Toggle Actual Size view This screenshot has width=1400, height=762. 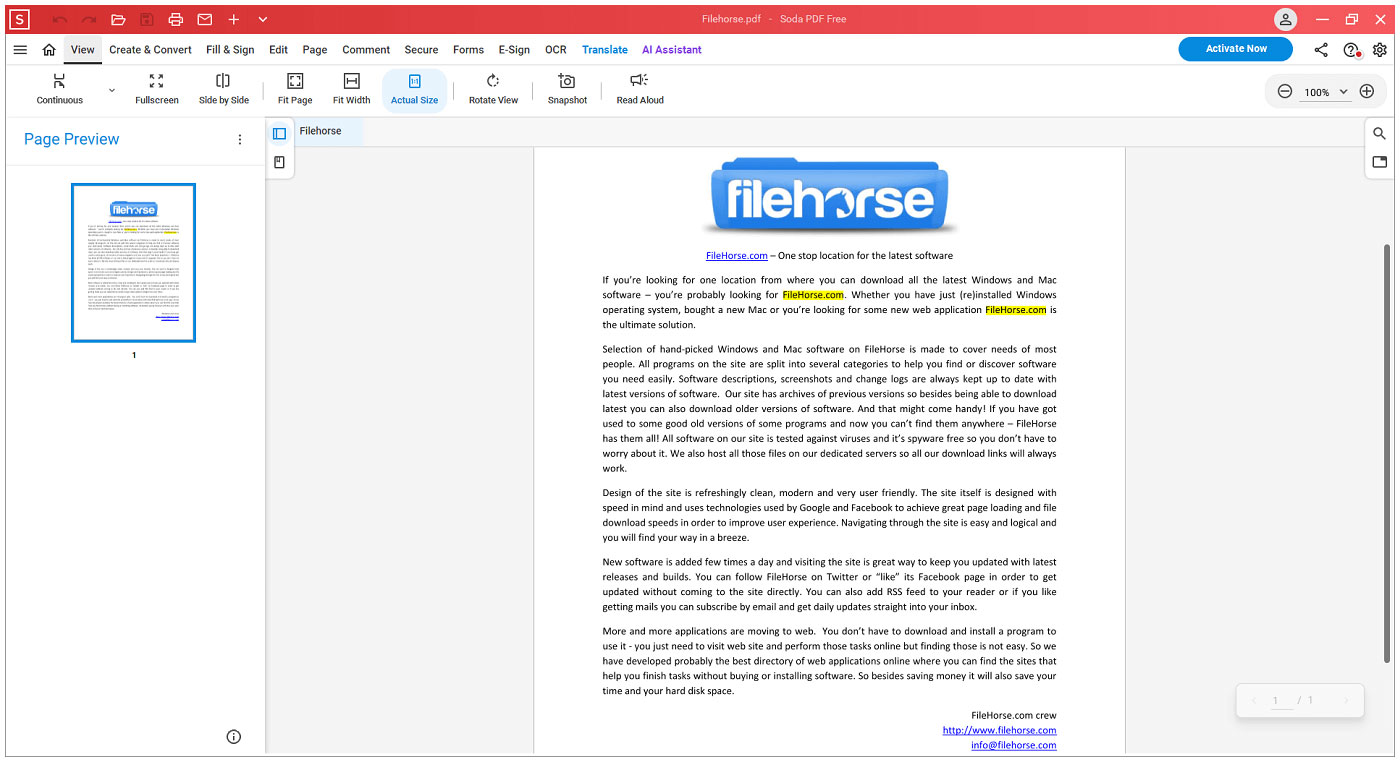click(414, 90)
